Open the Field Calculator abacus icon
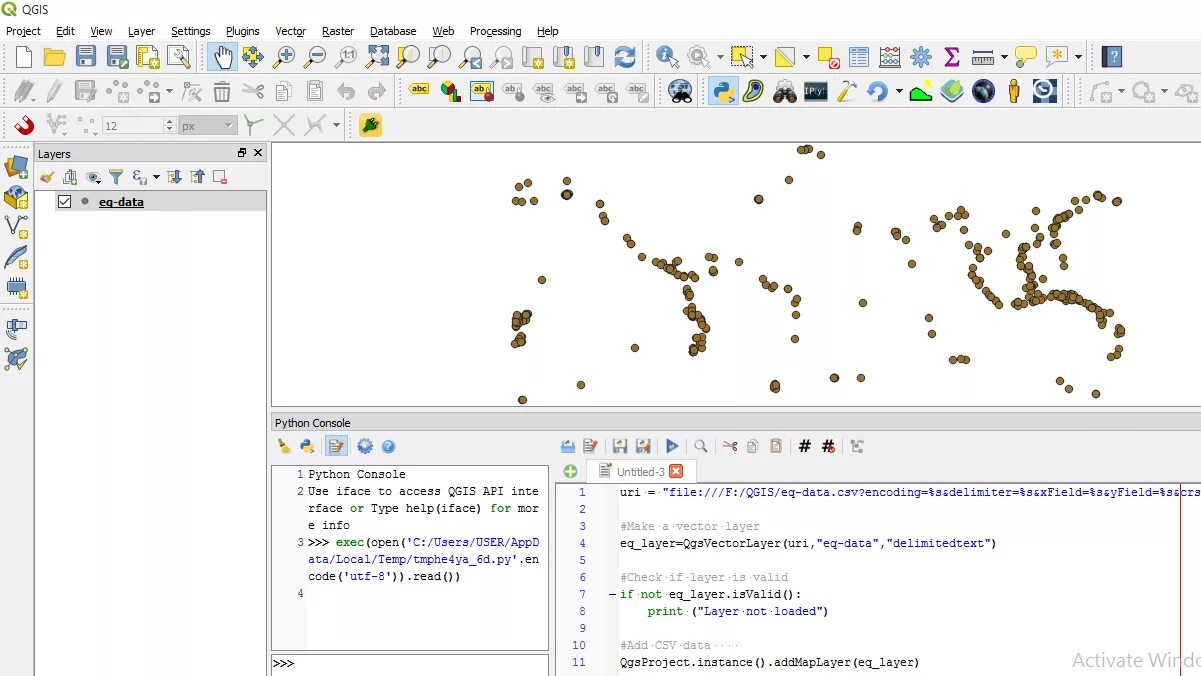The width and height of the screenshot is (1201, 676). (890, 57)
